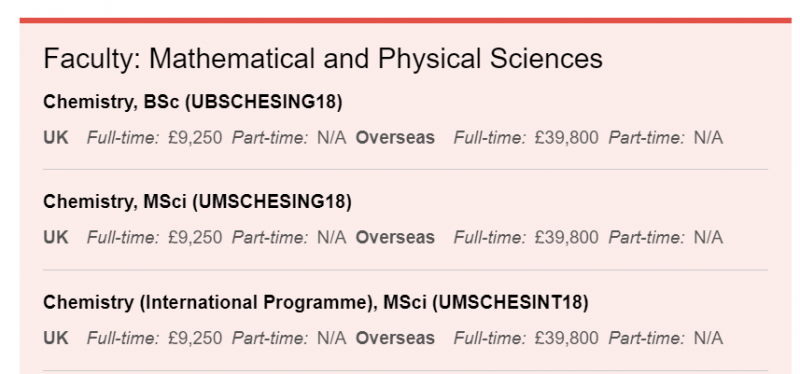Image resolution: width=800 pixels, height=374 pixels.
Task: Click £9,250 UK full-time fee for UMSCHESINT18
Action: [x=195, y=338]
